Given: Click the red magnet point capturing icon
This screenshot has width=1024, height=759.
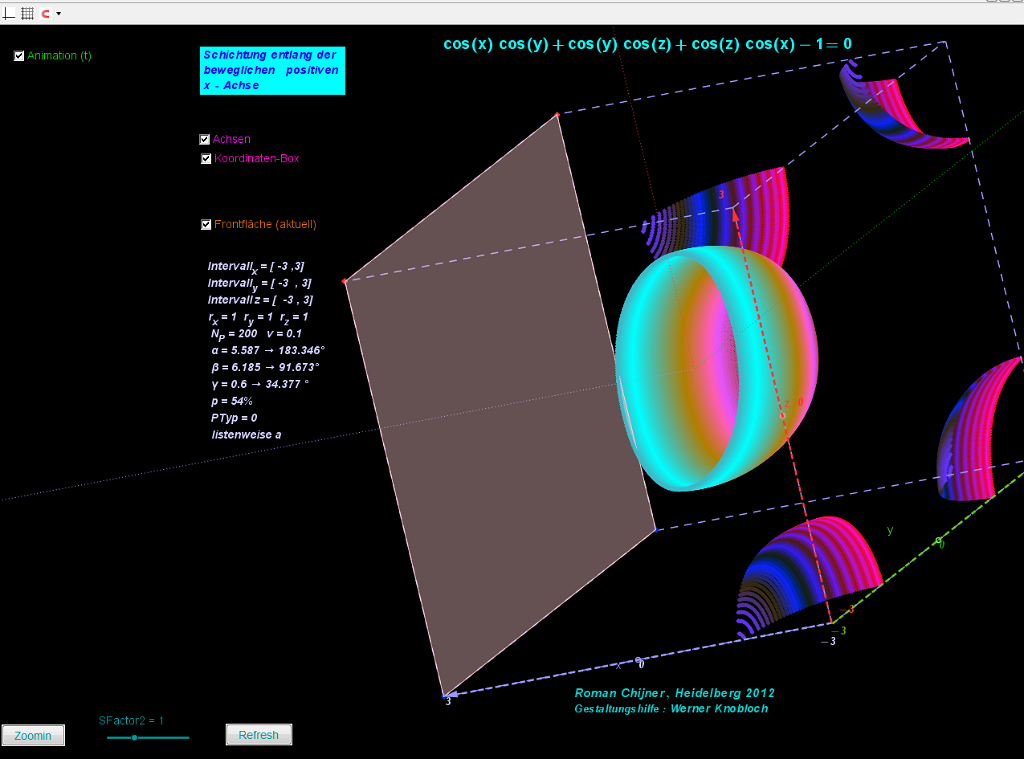Looking at the screenshot, I should (45, 13).
